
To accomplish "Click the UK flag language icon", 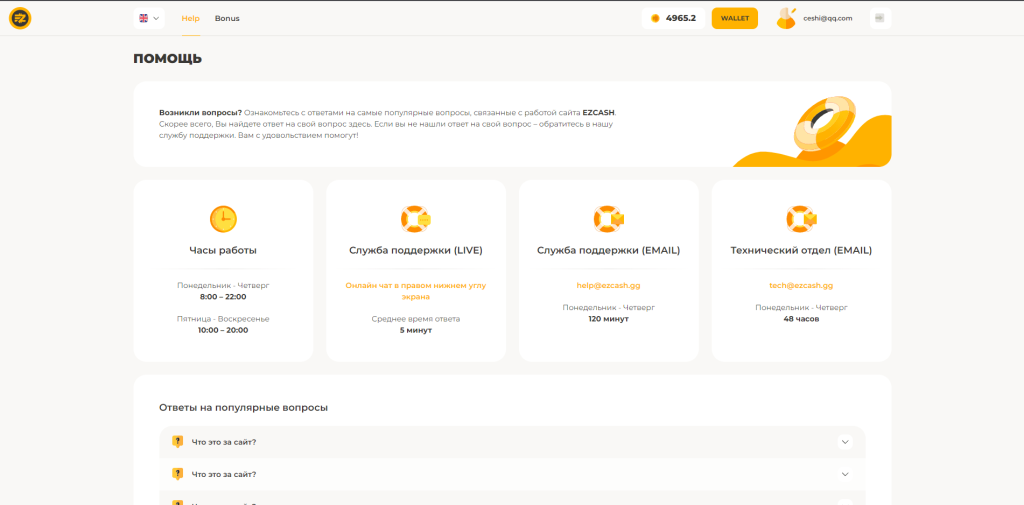I will (x=144, y=18).
